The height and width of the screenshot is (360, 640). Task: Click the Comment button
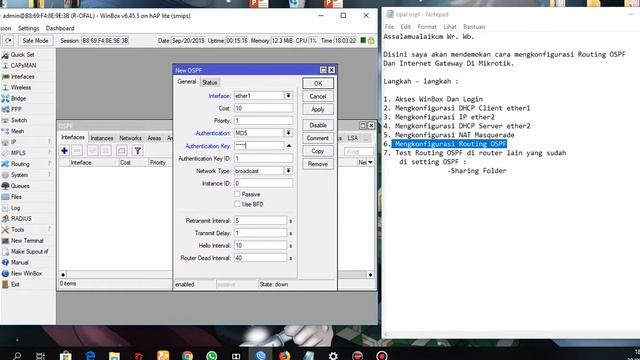coord(318,138)
